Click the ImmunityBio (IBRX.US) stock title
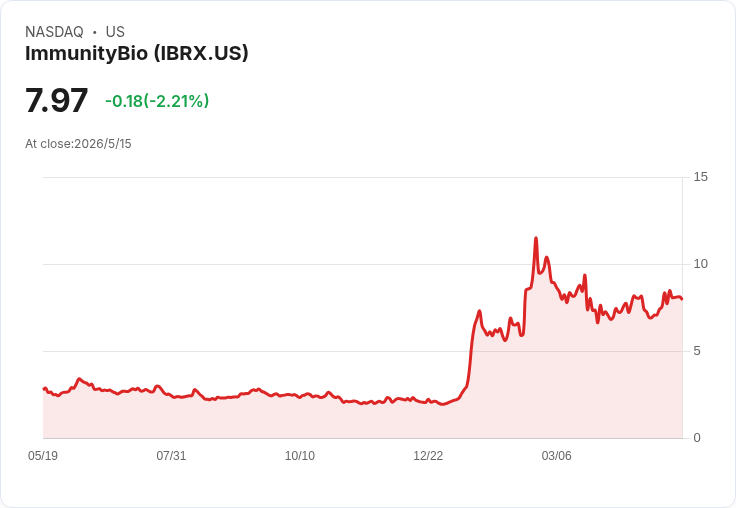 tap(137, 53)
